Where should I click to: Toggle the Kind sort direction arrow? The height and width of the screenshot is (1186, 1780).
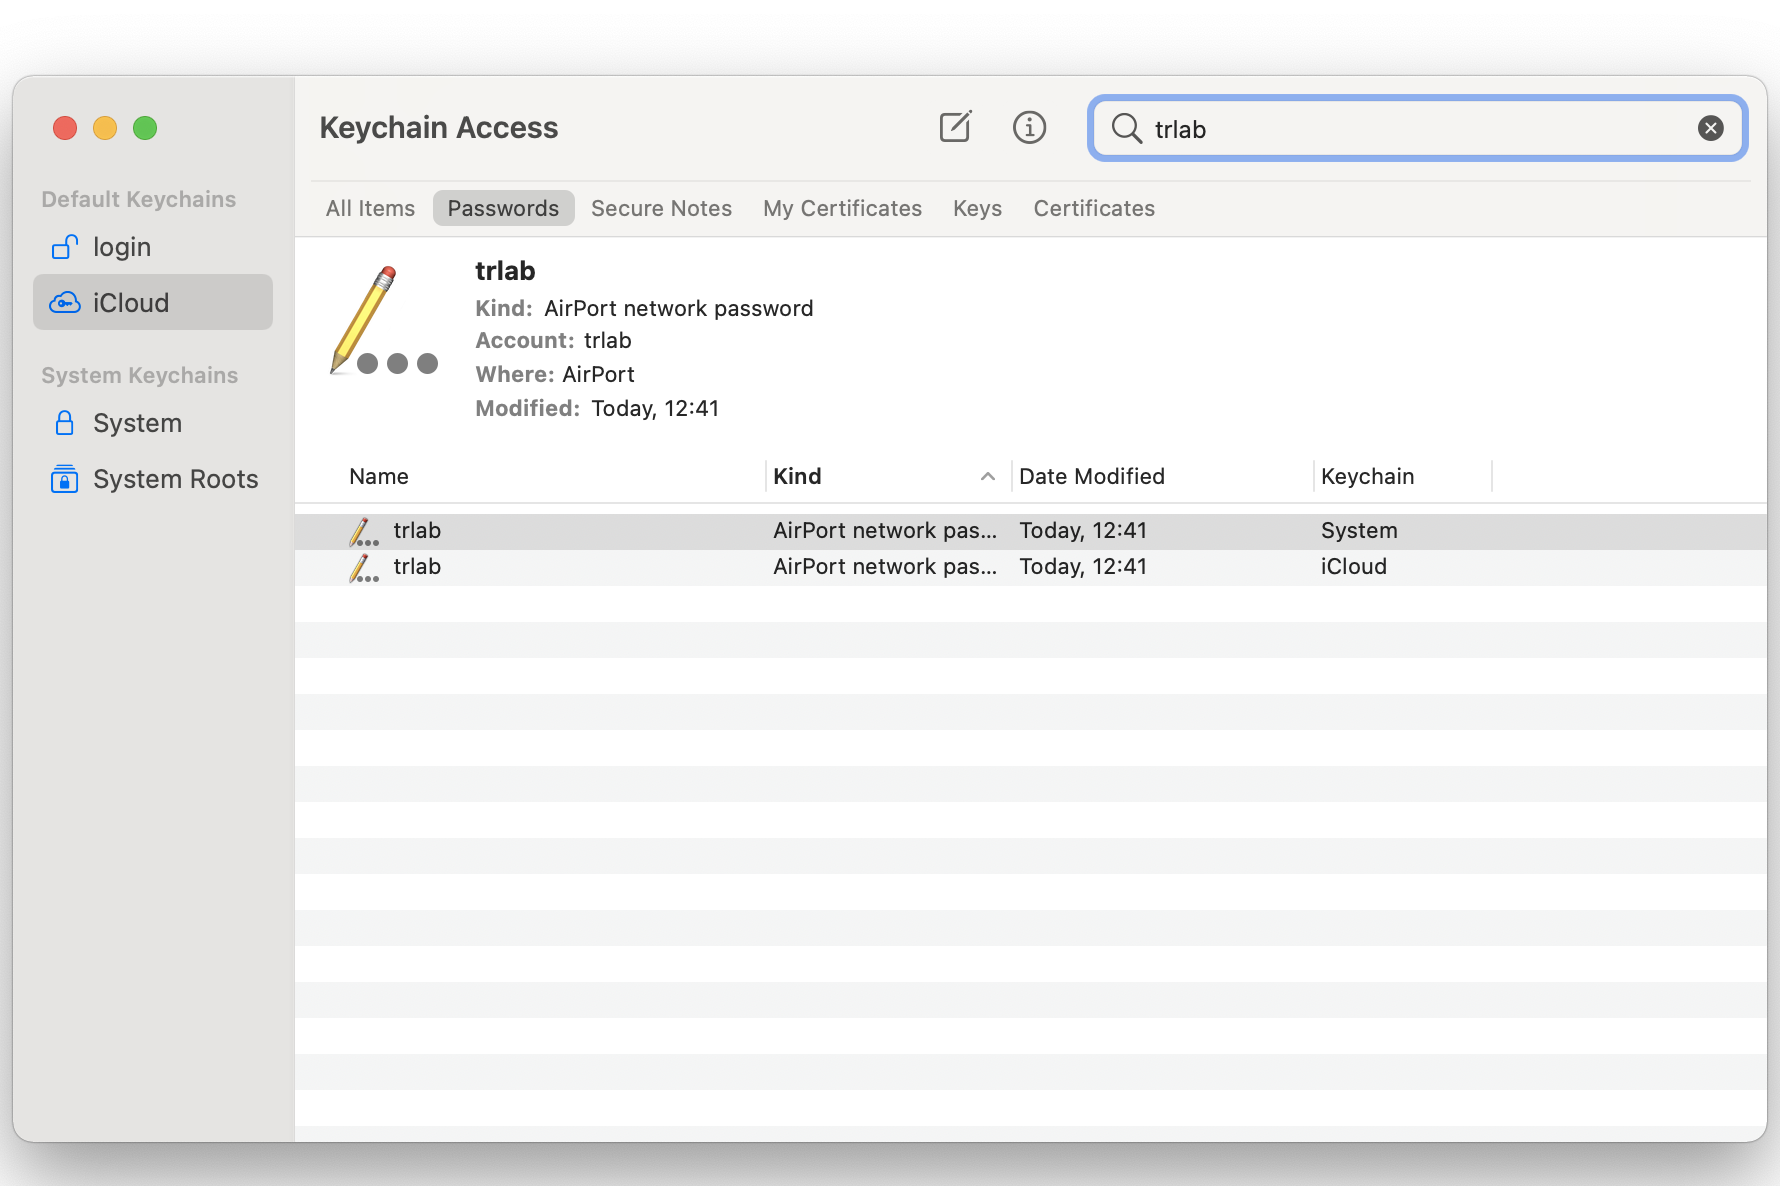(988, 476)
